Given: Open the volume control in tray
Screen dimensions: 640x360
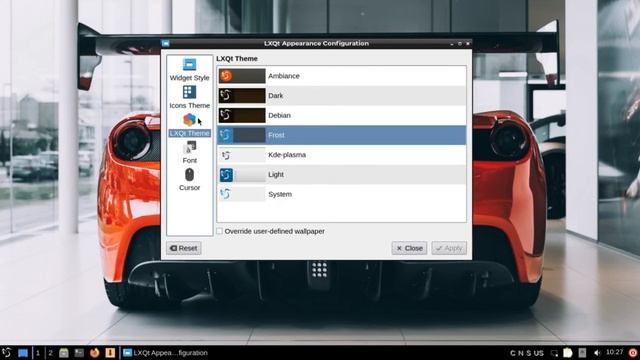Looking at the screenshot, I should [597, 353].
